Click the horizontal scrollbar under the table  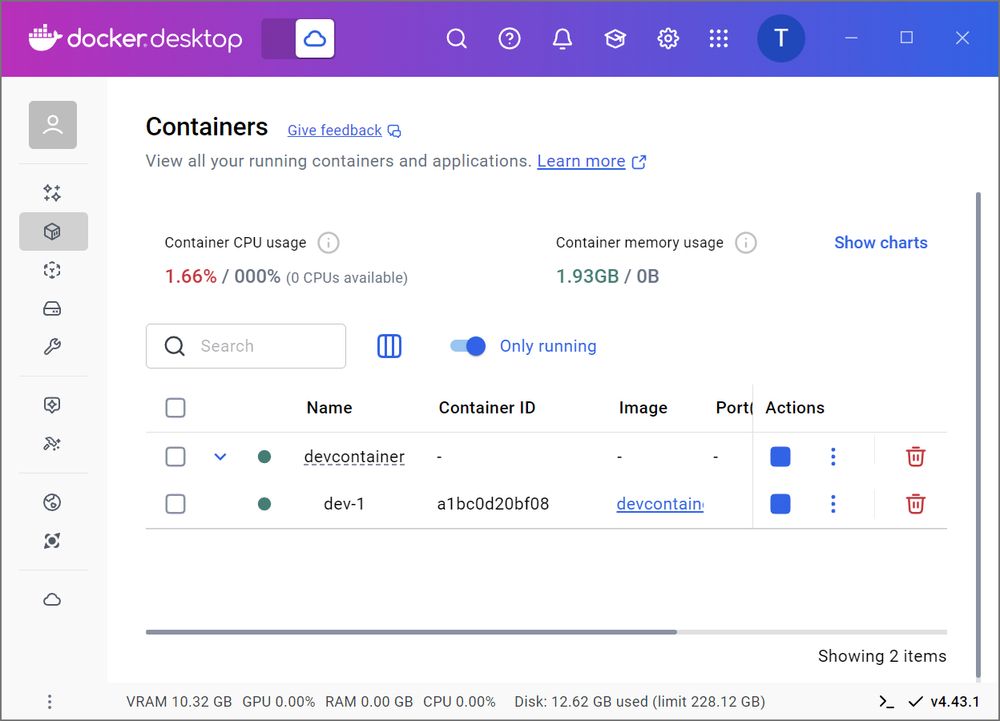coord(411,632)
